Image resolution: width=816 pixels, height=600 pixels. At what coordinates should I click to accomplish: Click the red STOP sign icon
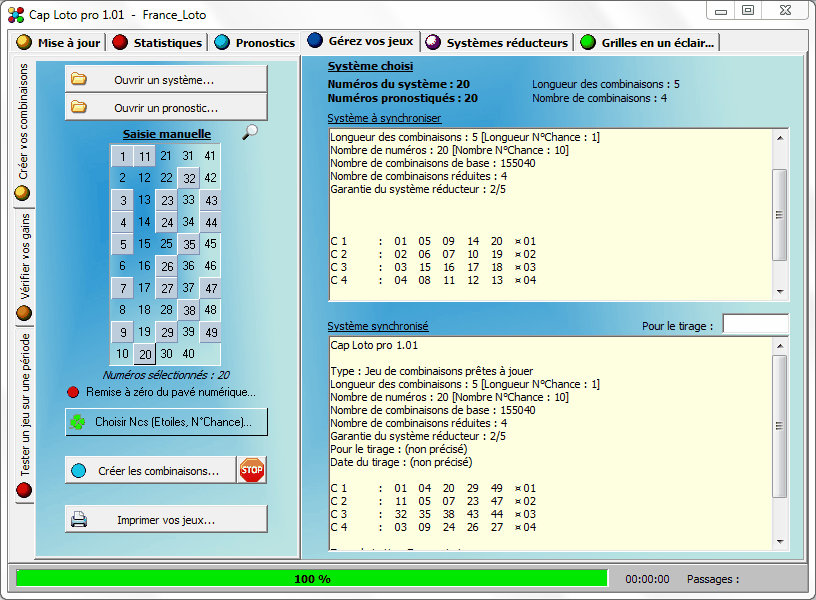point(252,470)
